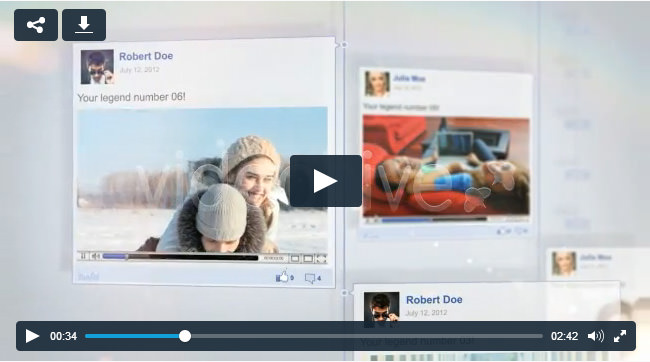
Task: Click the red sofa laptop photo
Action: (x=446, y=166)
